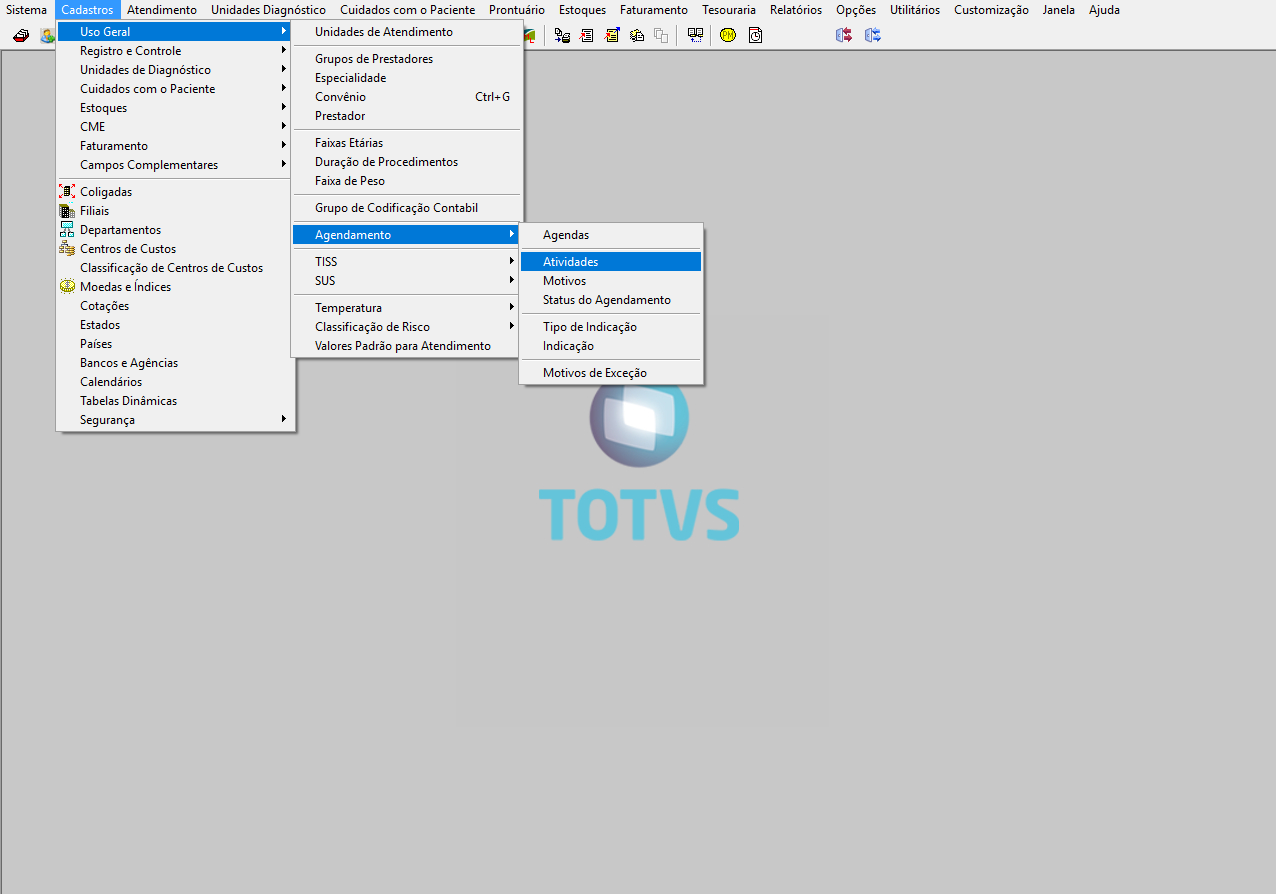Expand the Cuidados com o Paciente submenu entry

point(175,89)
